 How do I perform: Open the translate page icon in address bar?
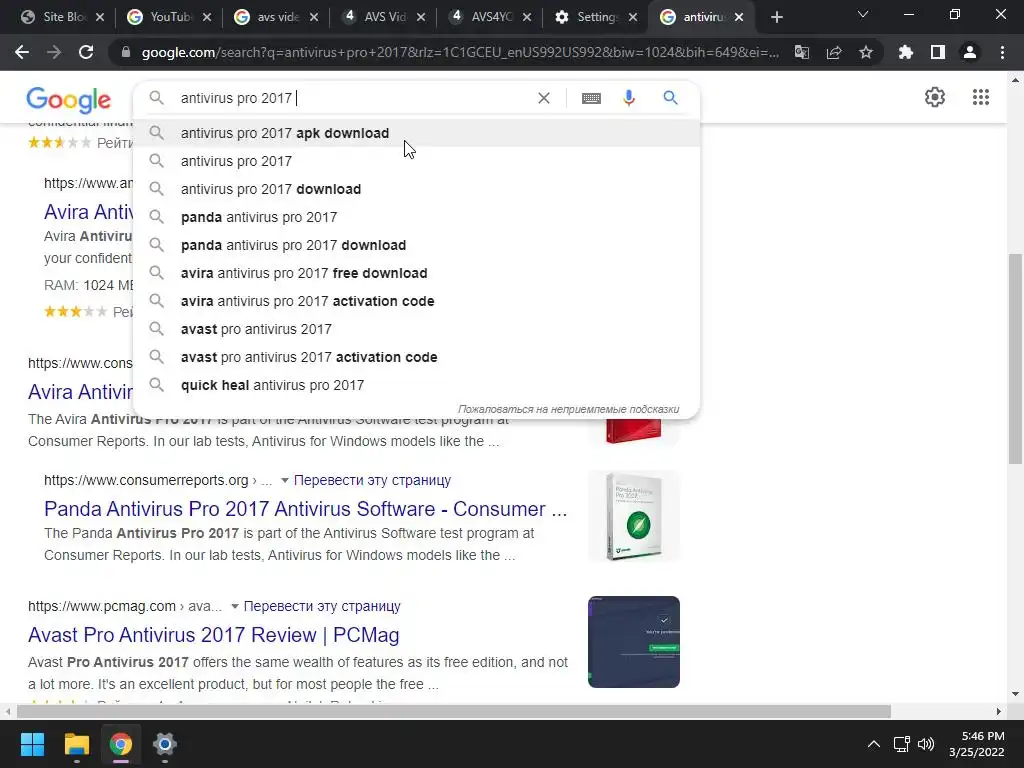[802, 52]
